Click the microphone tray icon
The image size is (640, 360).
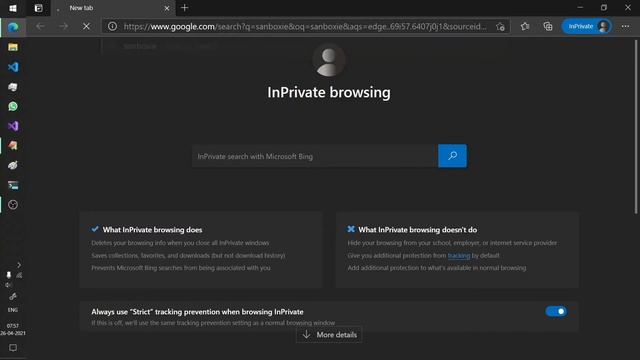[x=9, y=275]
